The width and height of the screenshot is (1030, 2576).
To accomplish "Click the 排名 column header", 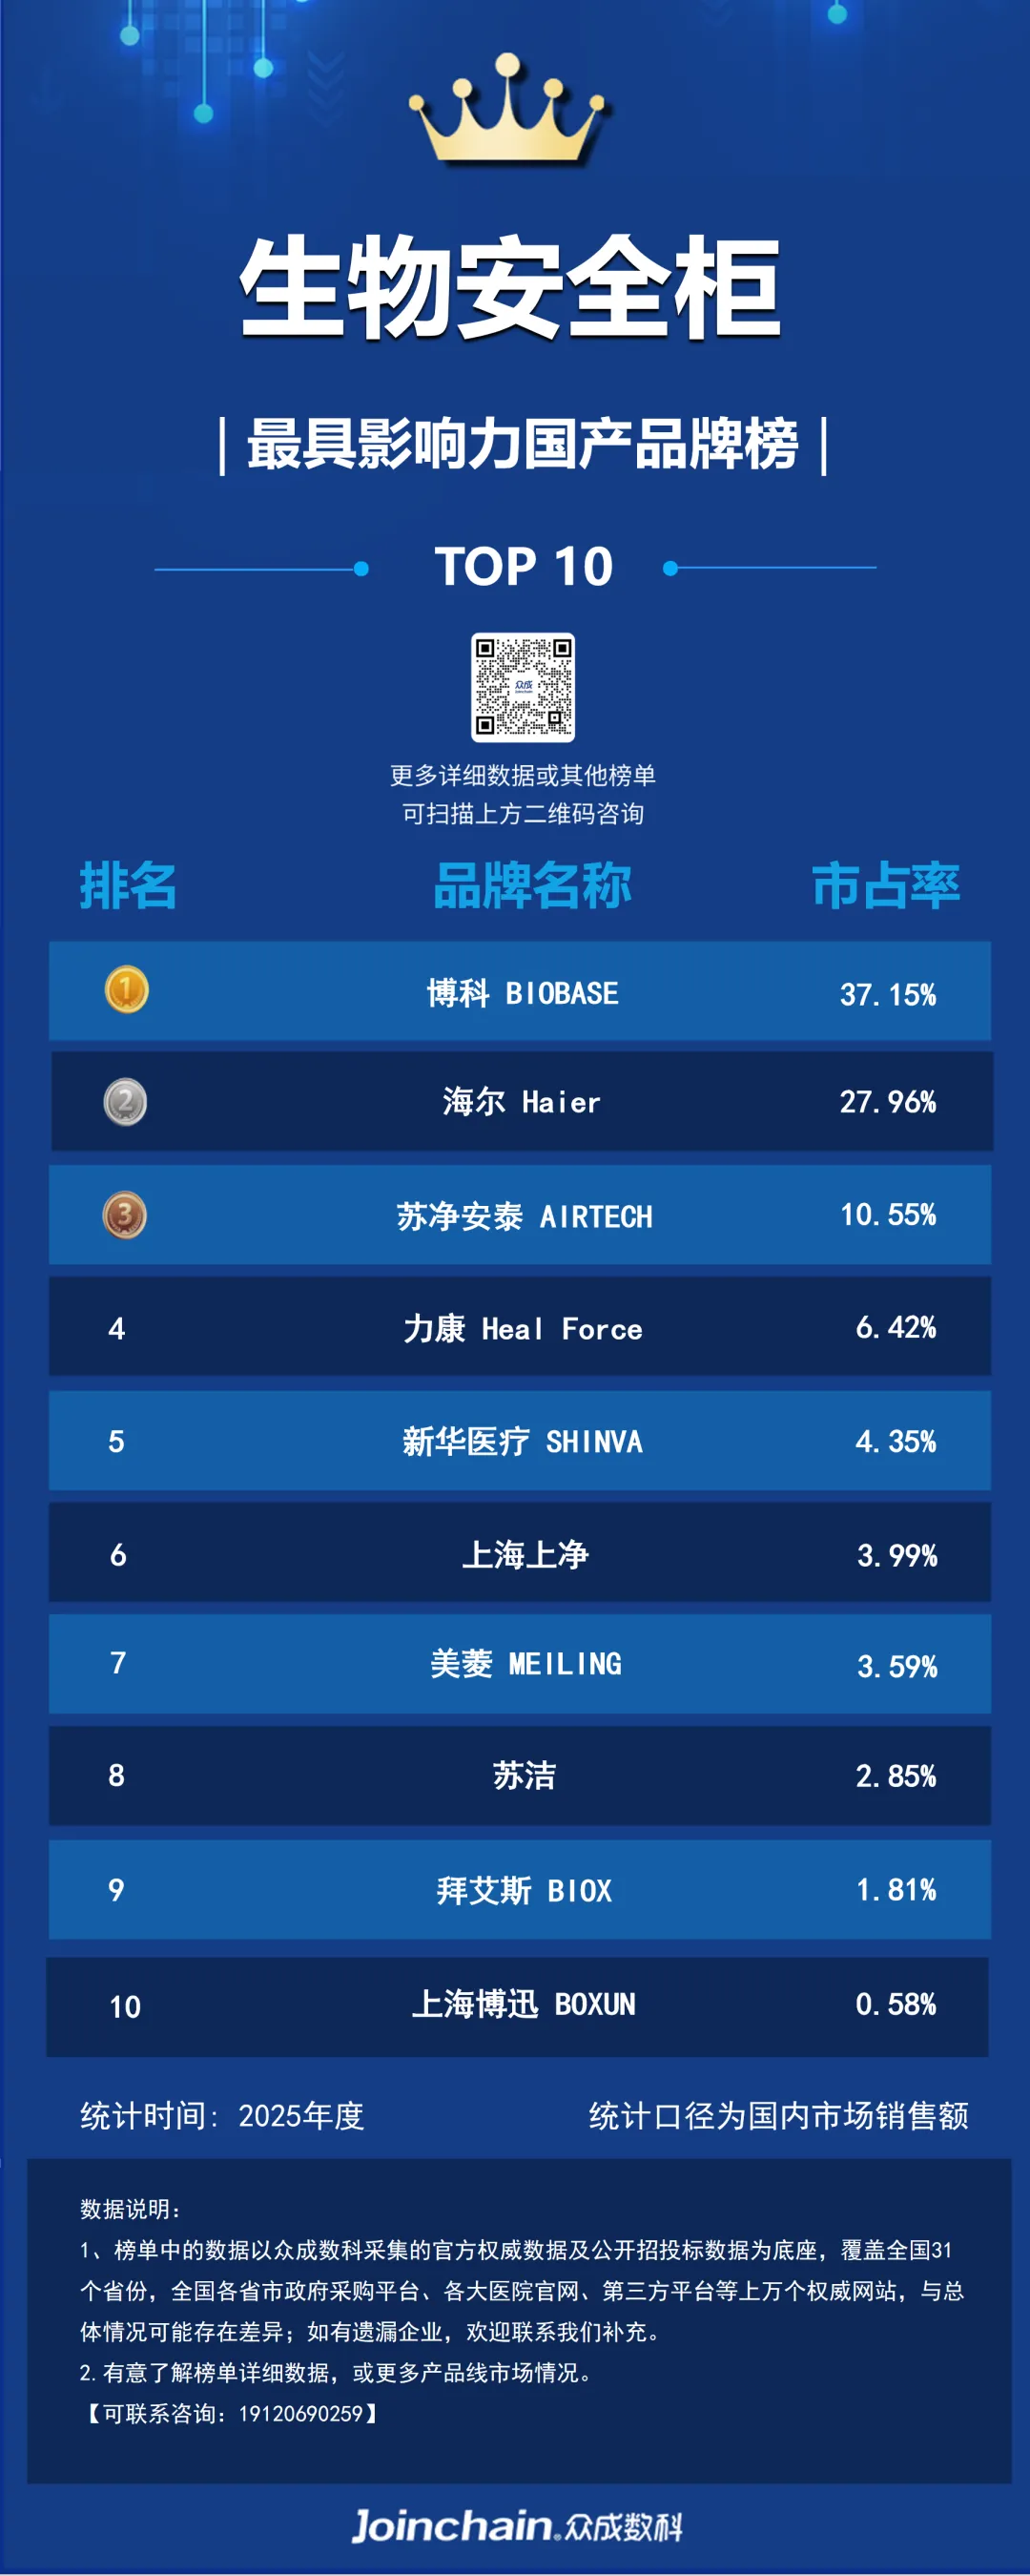I will [128, 886].
